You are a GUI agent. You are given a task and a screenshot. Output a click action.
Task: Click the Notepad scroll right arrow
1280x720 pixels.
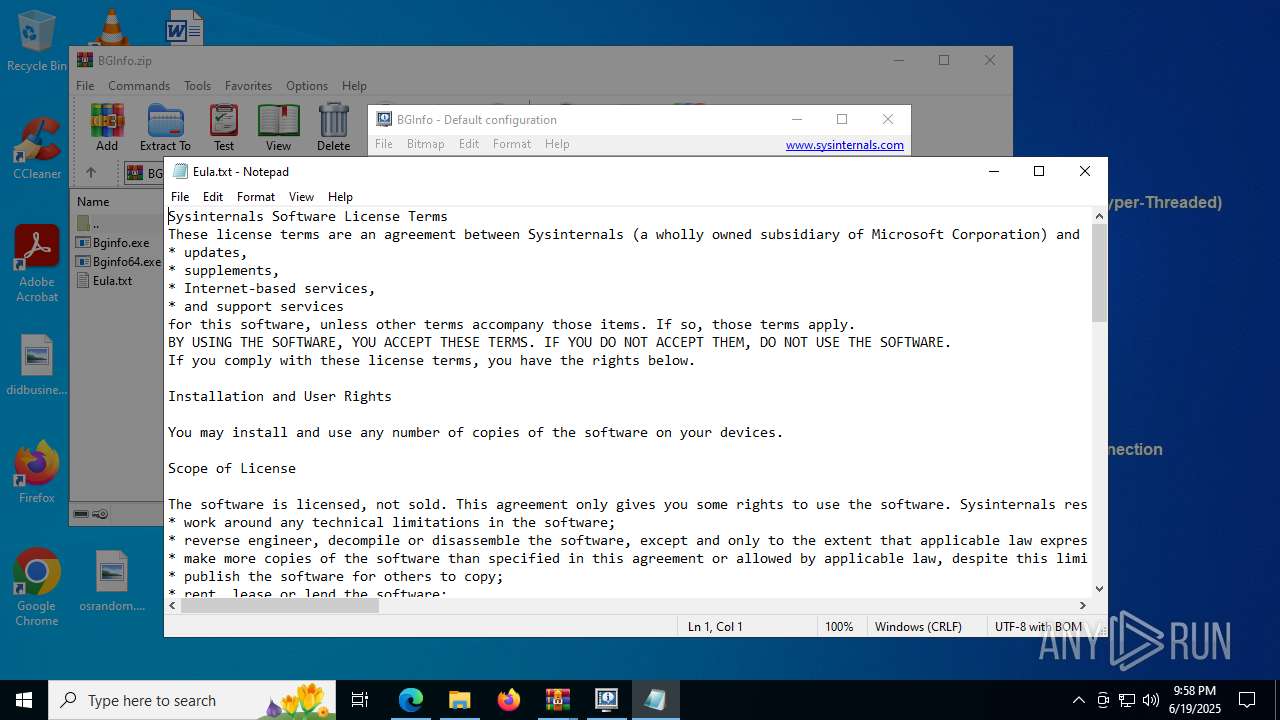point(1082,605)
